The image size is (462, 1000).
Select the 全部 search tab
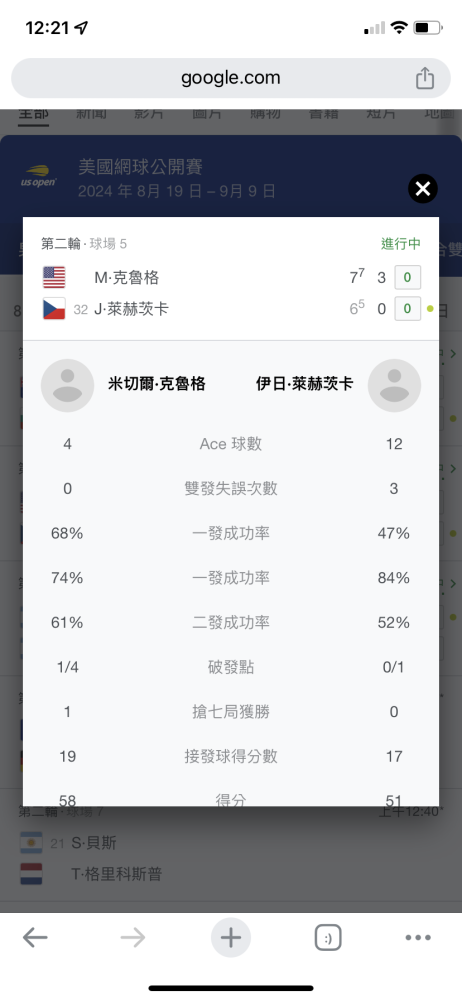[x=33, y=115]
